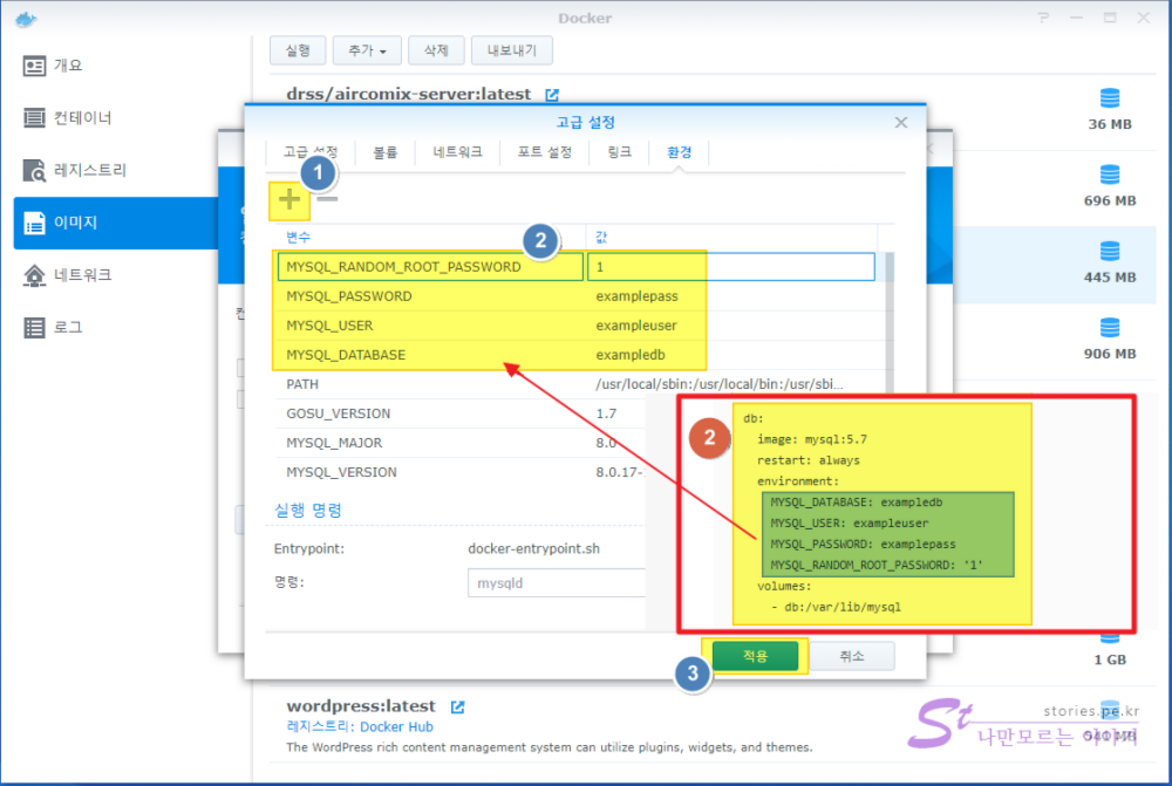Open the 개요 overview section
This screenshot has width=1172, height=786.
pyautogui.click(x=66, y=66)
